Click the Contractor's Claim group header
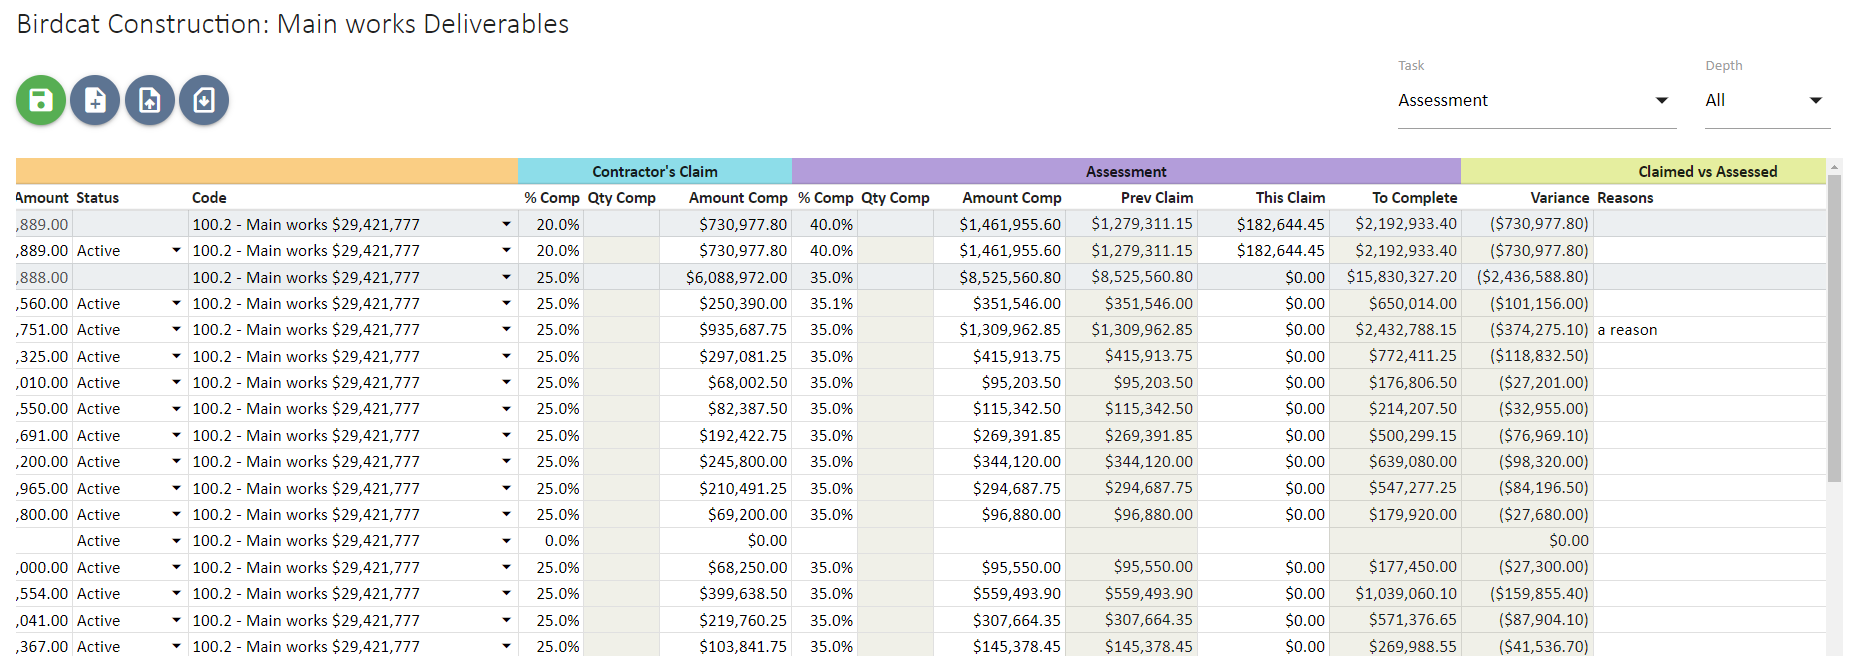Image resolution: width=1855 pixels, height=656 pixels. [x=655, y=172]
